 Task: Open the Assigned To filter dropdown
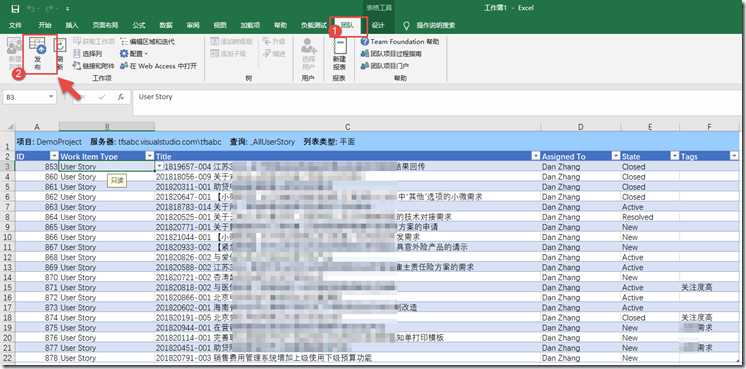click(x=616, y=156)
